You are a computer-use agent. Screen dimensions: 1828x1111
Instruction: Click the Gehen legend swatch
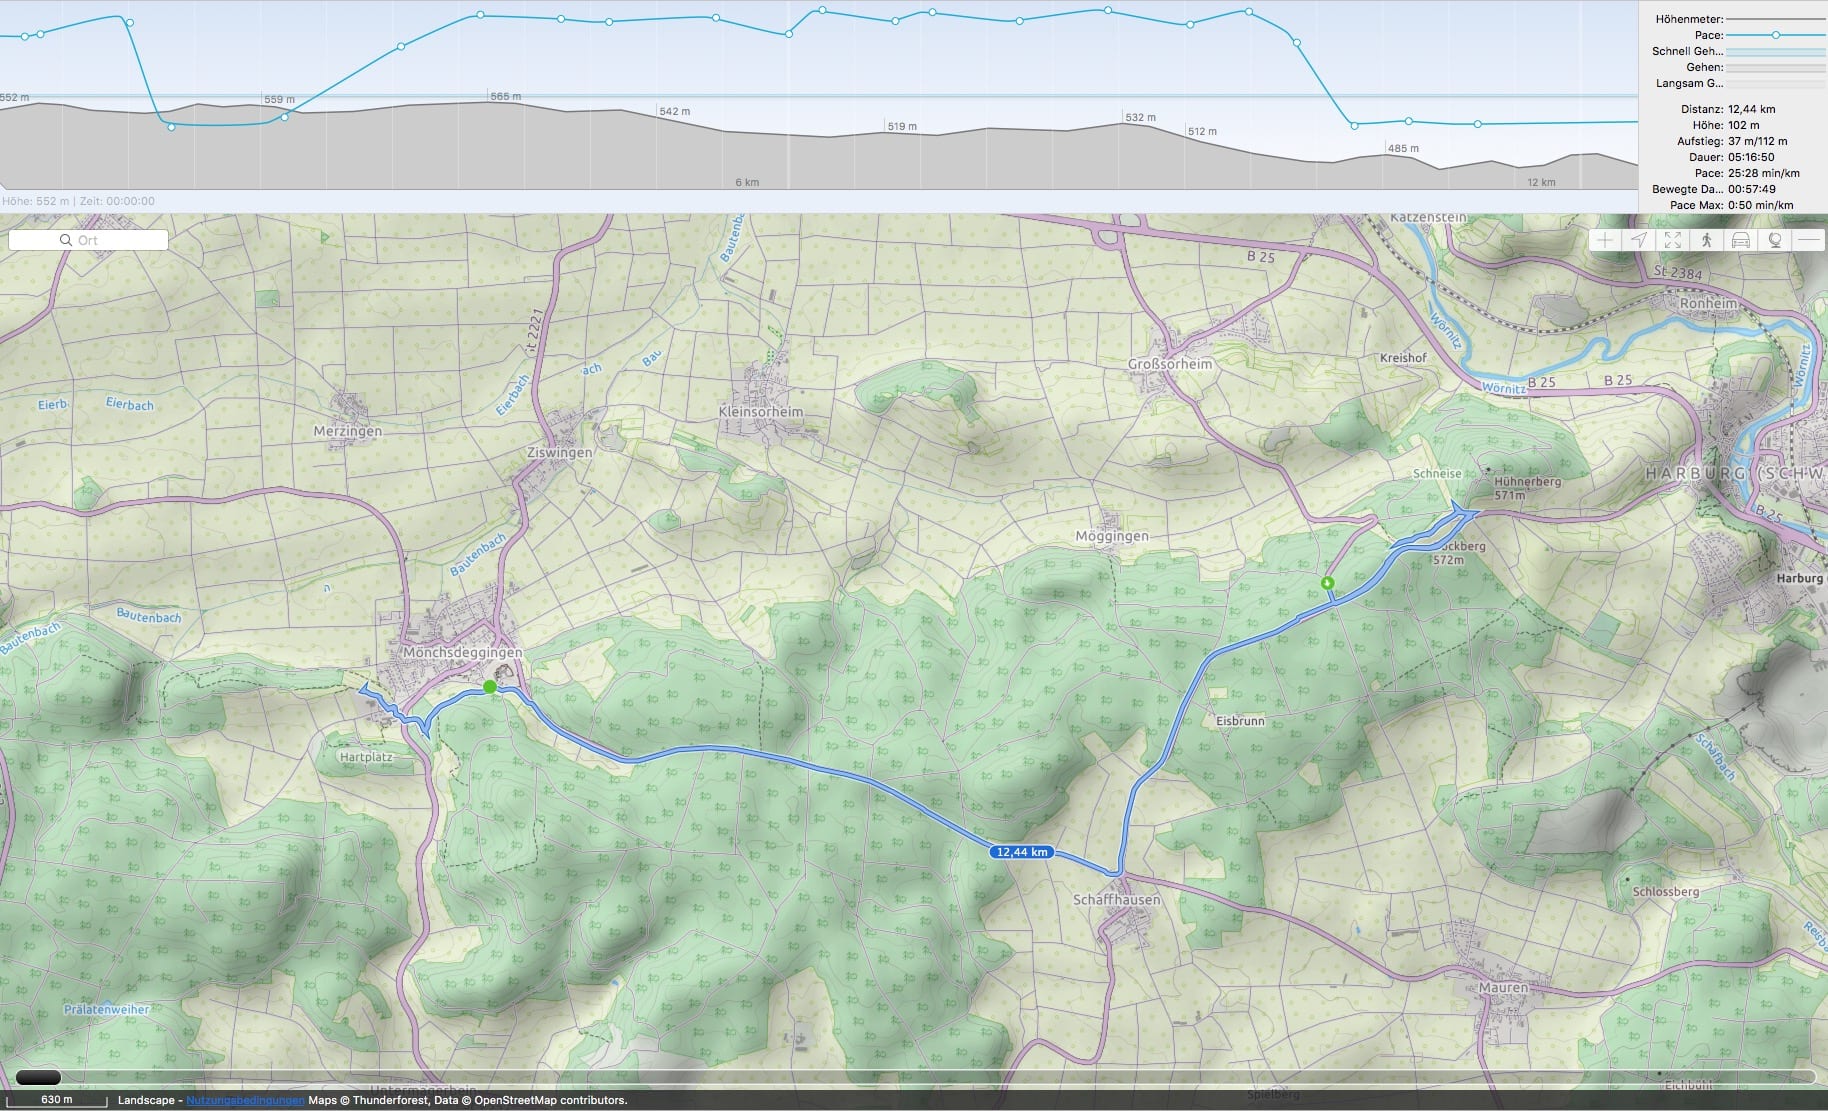pos(1775,67)
